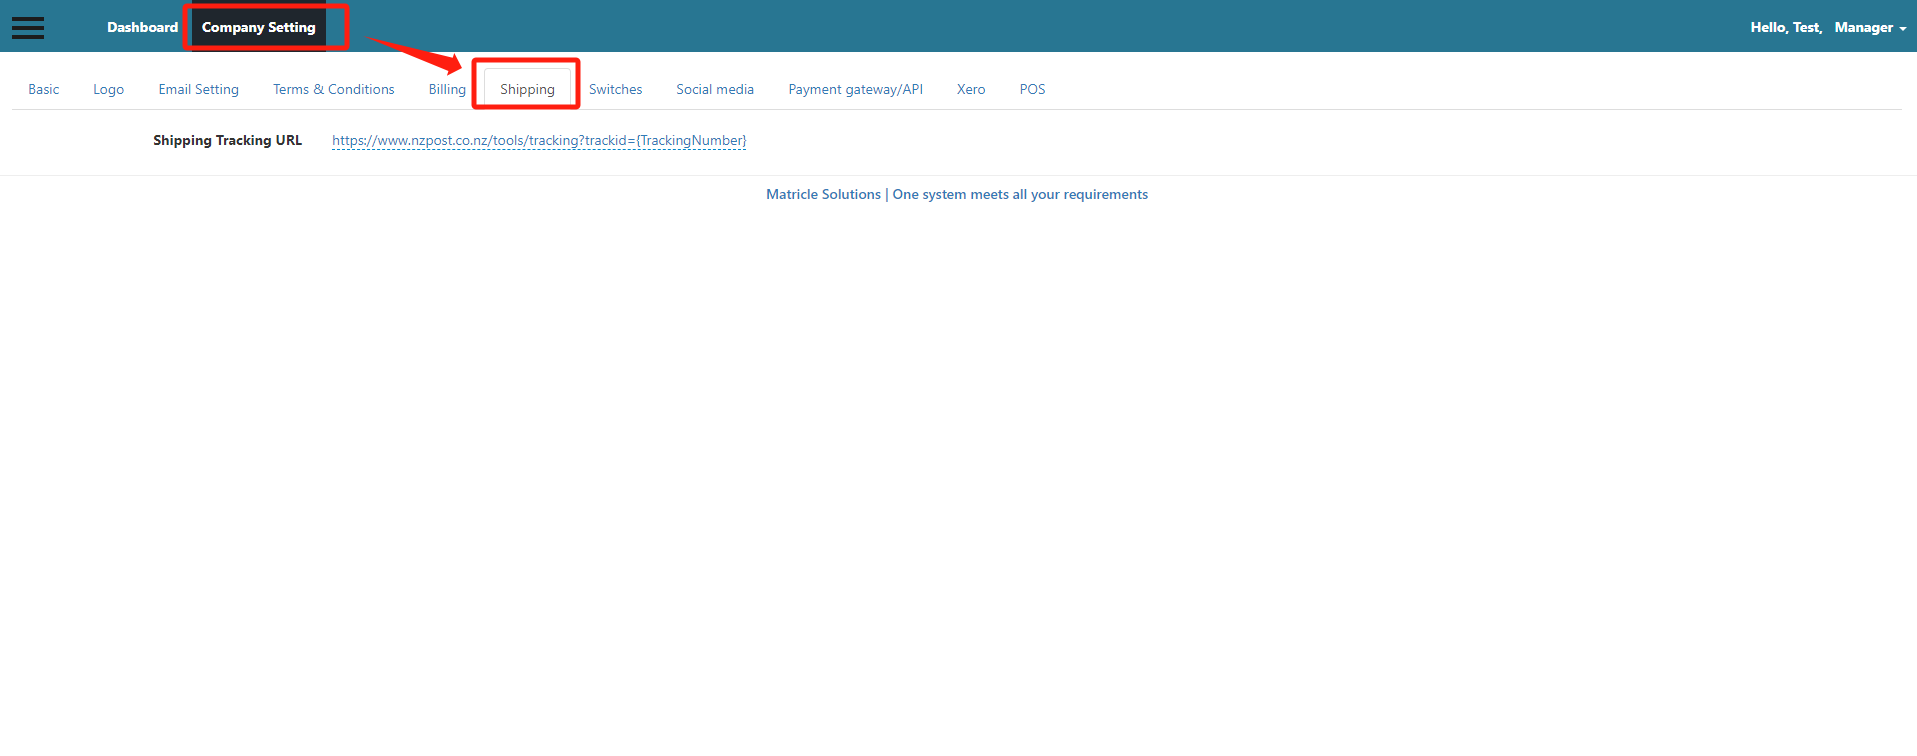The image size is (1917, 756).
Task: Select the Company Setting menu item
Action: click(x=258, y=27)
